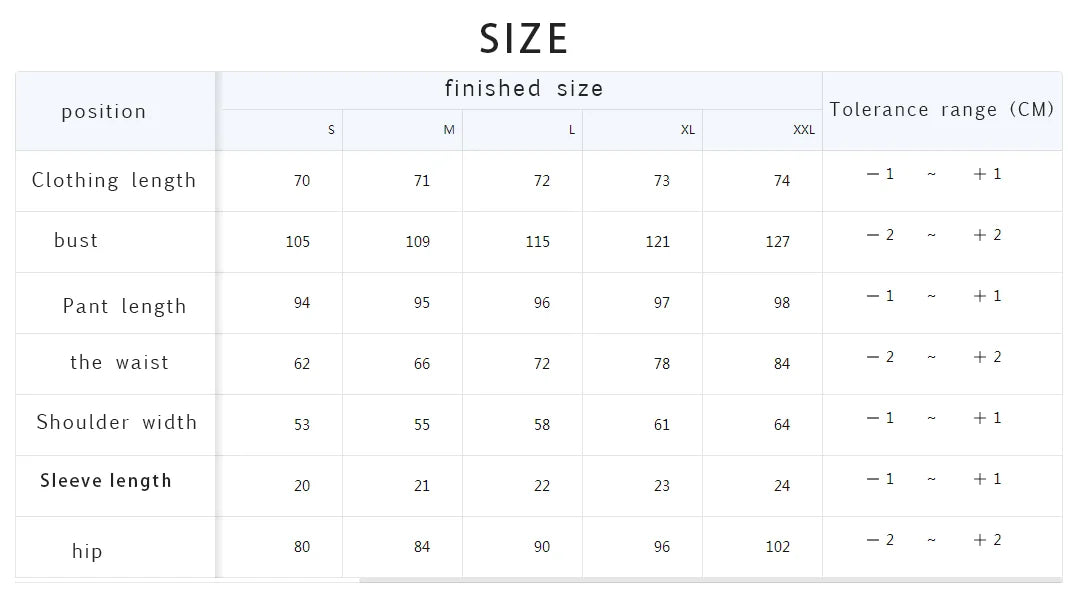This screenshot has width=1080, height=604.
Task: Click the bust value 105 for S
Action: coord(298,242)
